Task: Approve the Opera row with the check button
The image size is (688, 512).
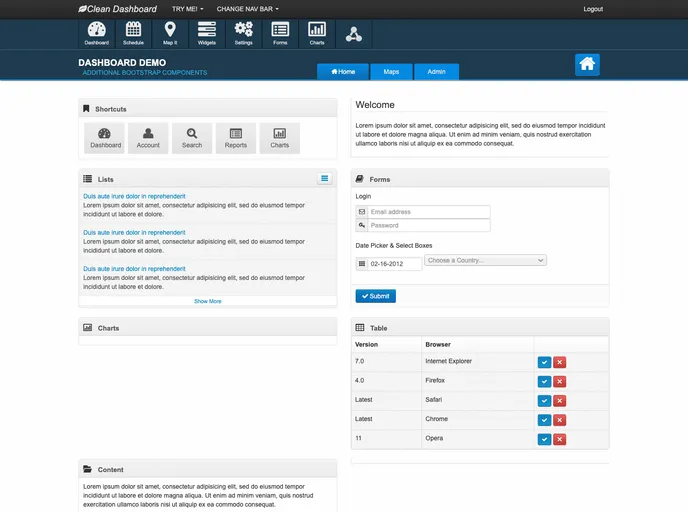Action: click(544, 440)
